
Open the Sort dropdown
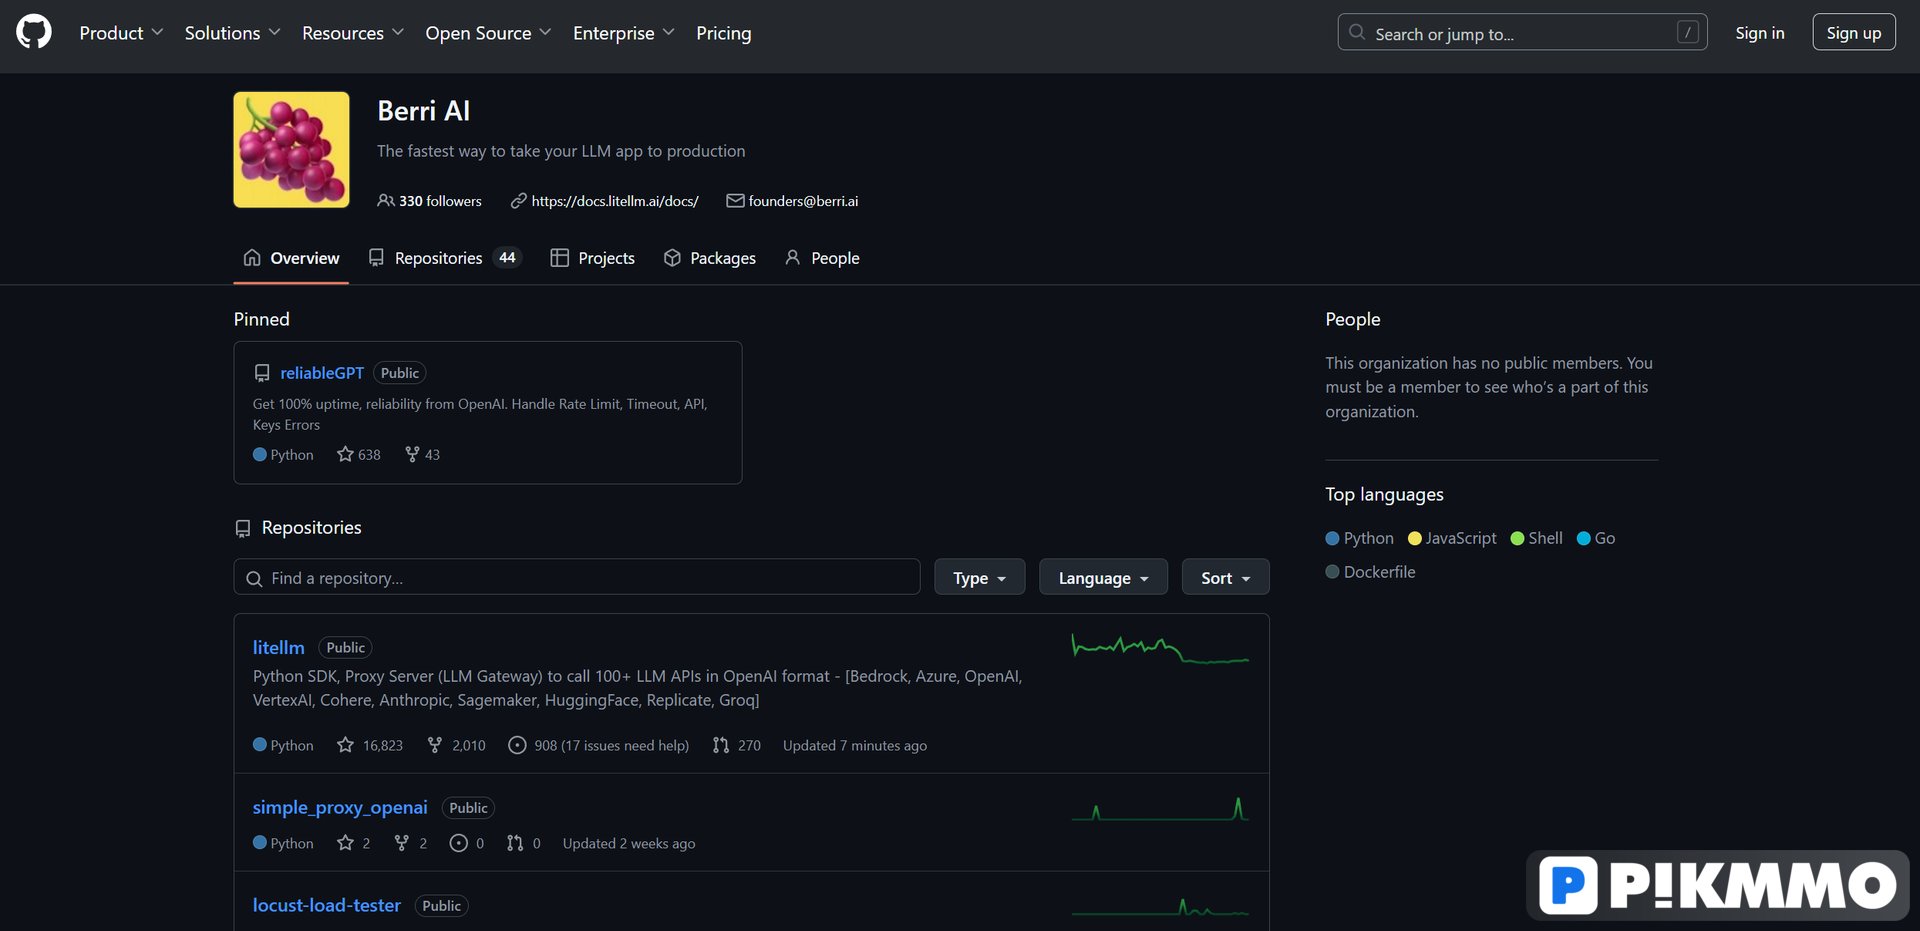tap(1225, 577)
